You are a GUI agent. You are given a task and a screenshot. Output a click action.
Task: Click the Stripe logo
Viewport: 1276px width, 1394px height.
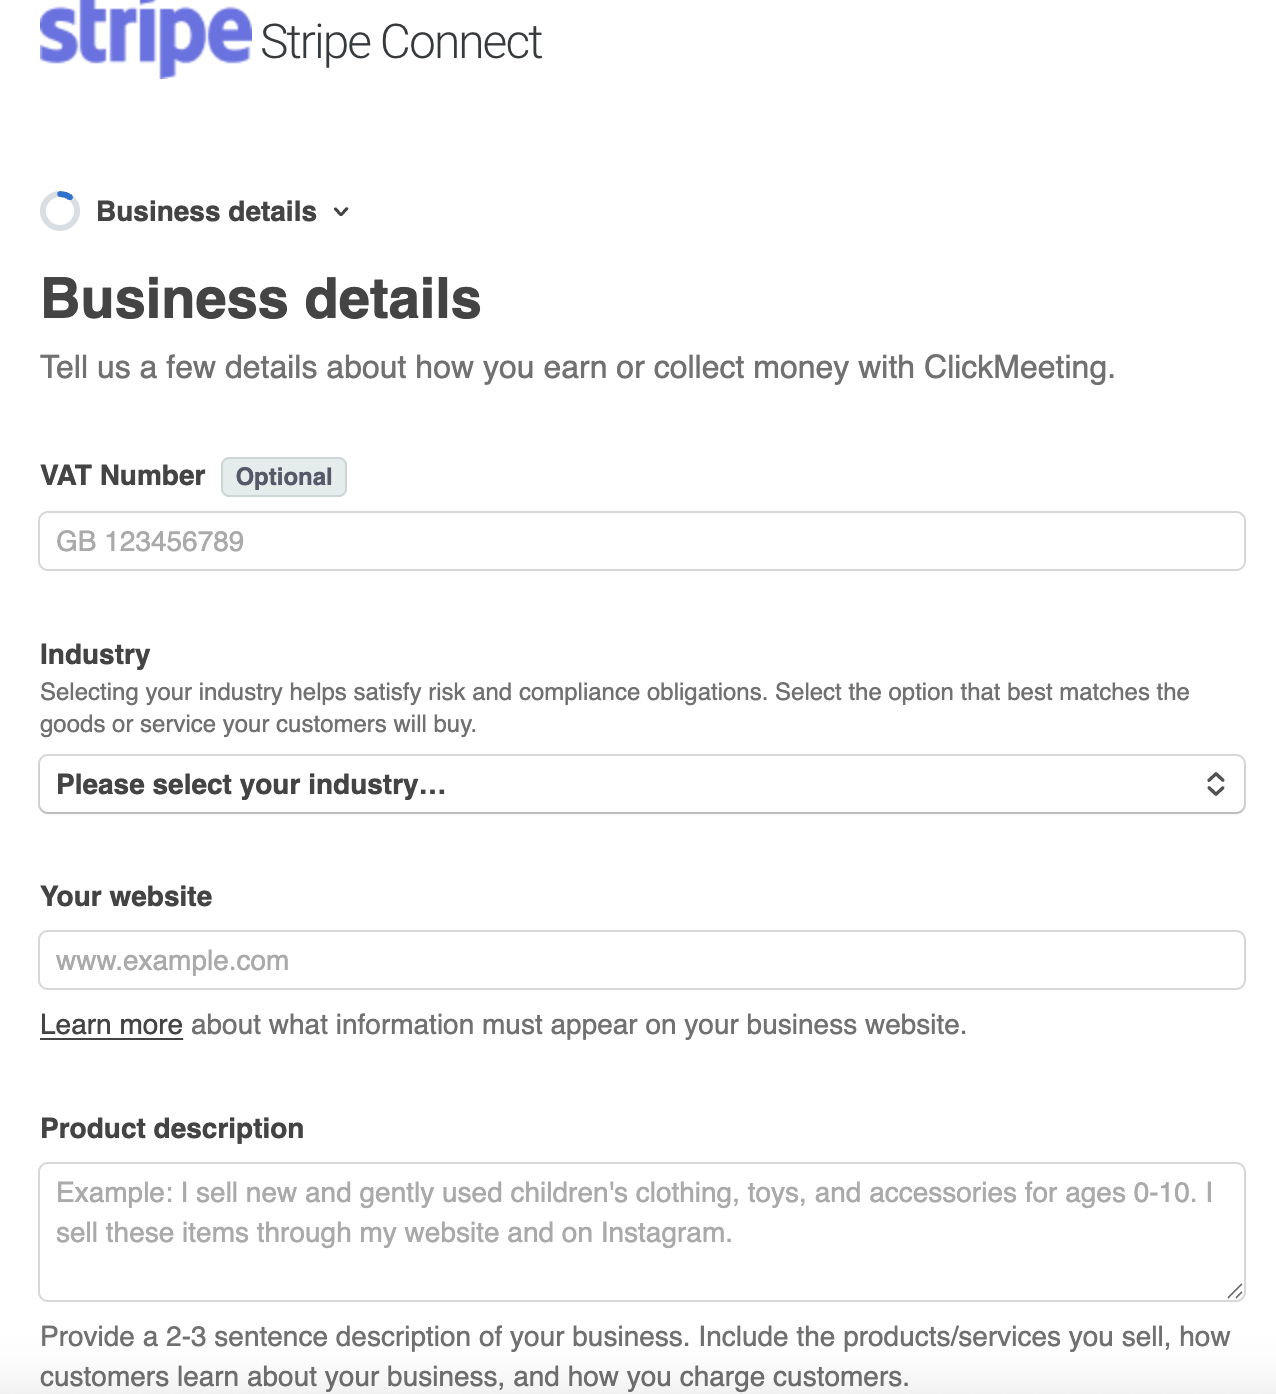click(x=145, y=37)
